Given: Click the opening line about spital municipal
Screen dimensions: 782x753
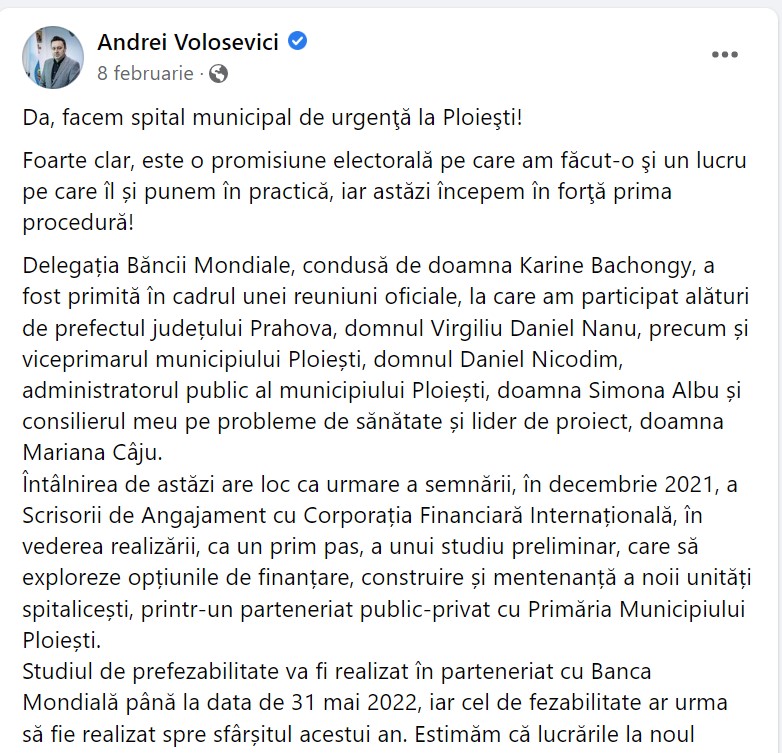Looking at the screenshot, I should 272,117.
